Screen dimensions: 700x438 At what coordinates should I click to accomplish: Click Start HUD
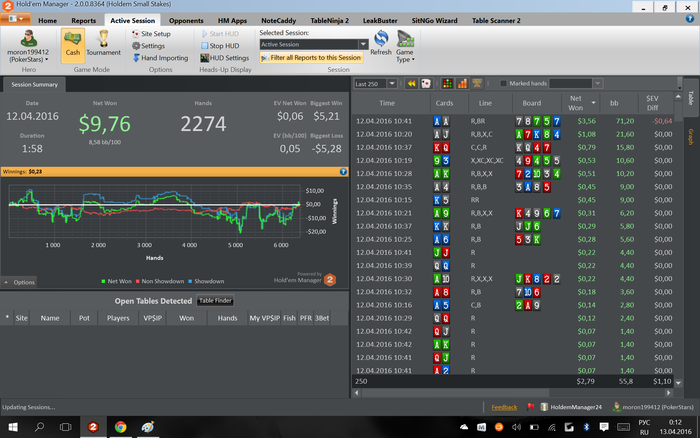pos(220,34)
